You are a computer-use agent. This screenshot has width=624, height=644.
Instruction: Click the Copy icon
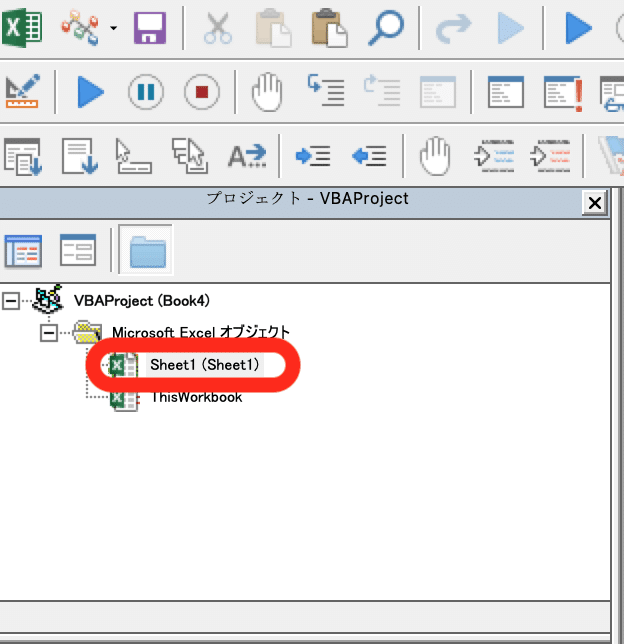point(273,28)
